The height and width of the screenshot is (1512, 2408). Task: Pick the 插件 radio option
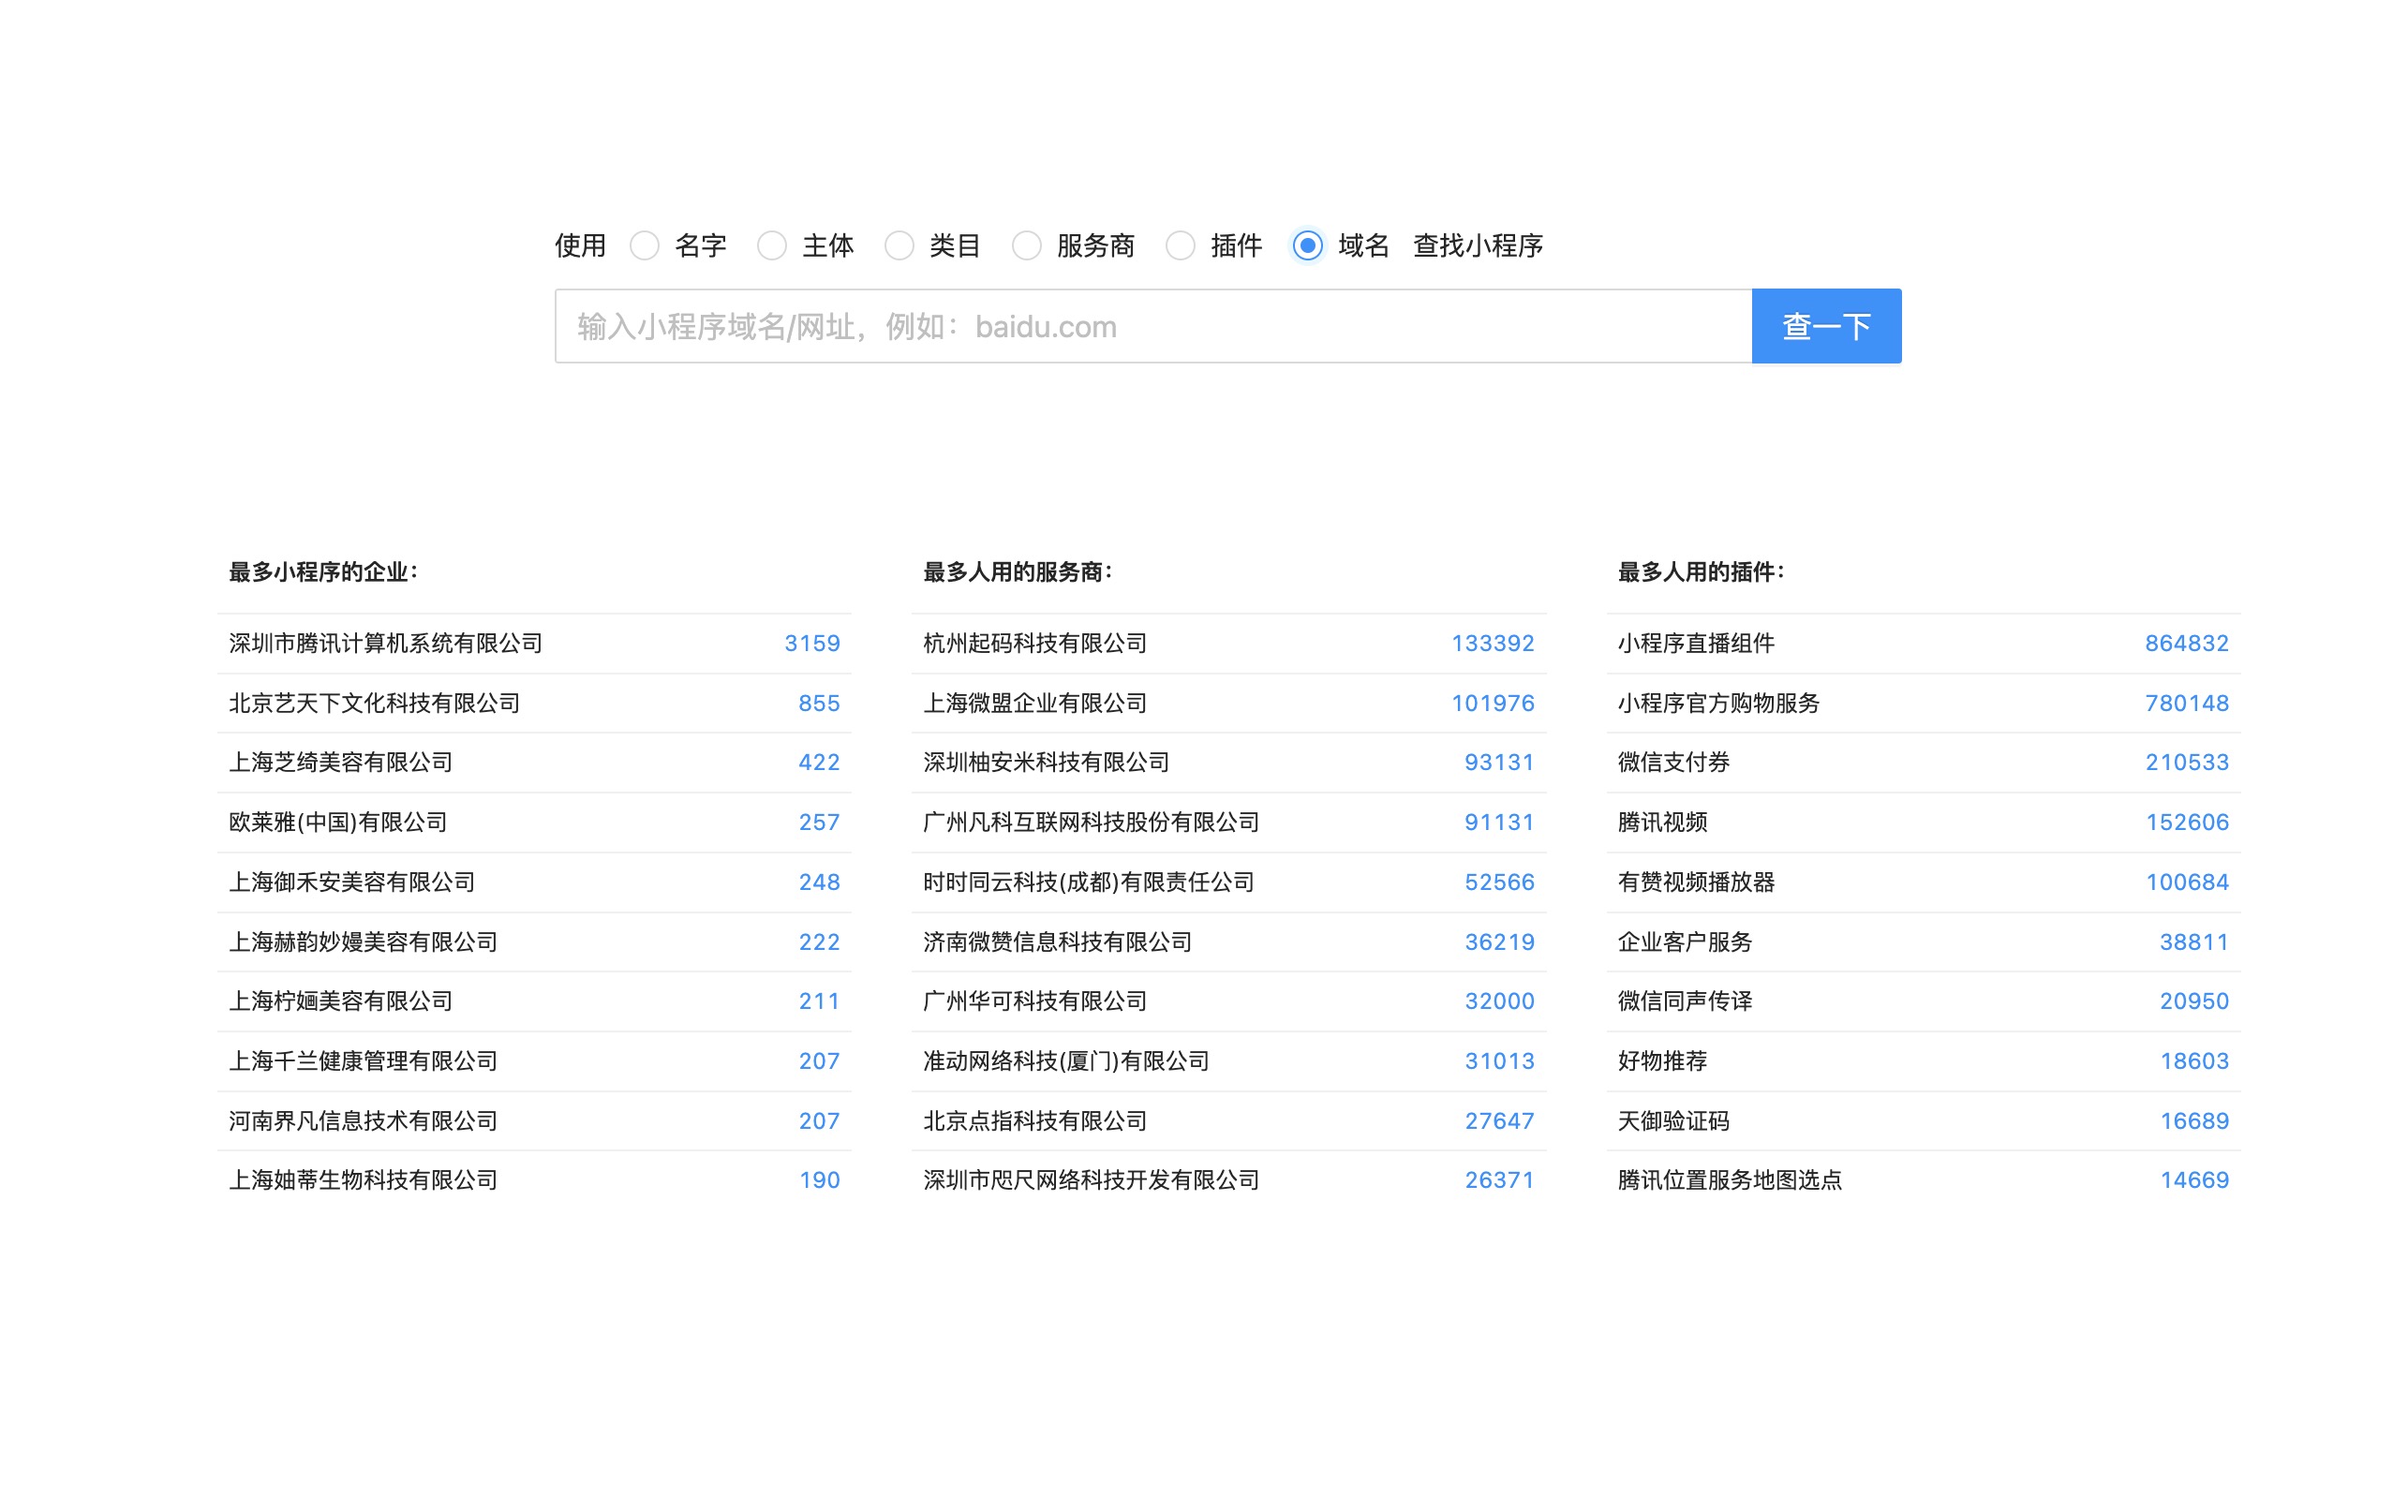tap(1181, 245)
